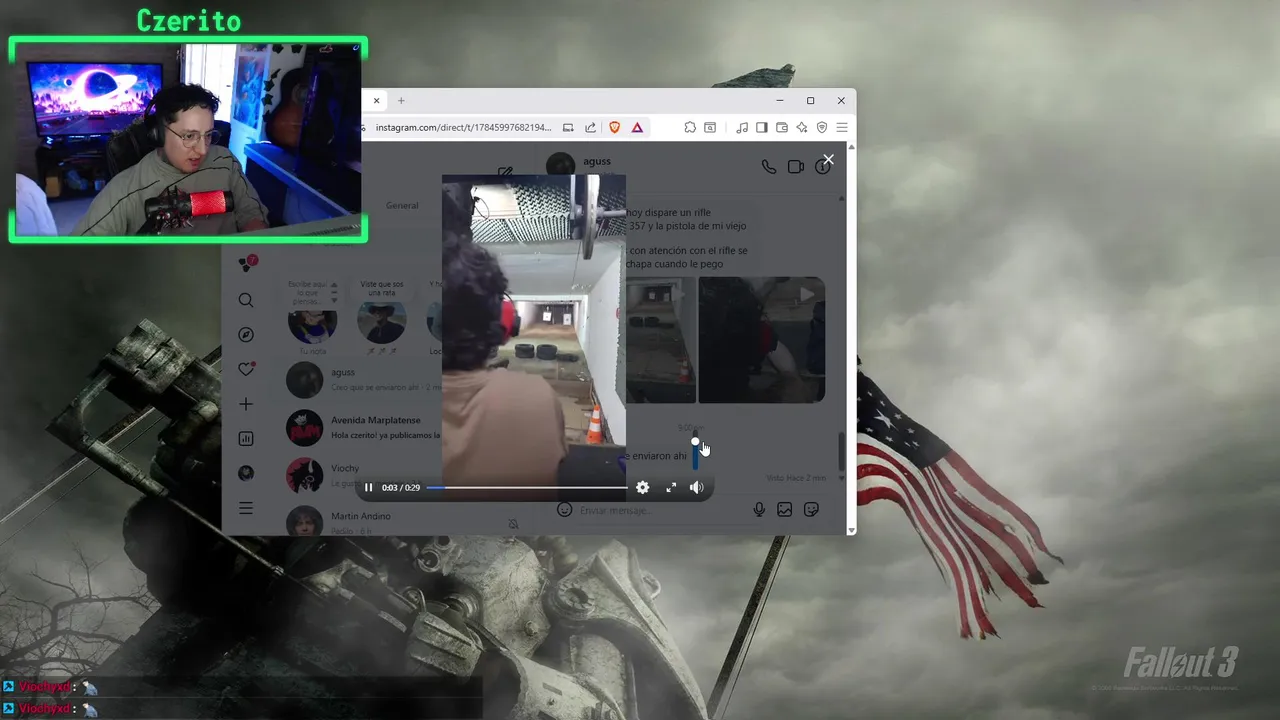This screenshot has width=1280, height=720.
Task: Record voice message microphone icon
Action: [759, 510]
